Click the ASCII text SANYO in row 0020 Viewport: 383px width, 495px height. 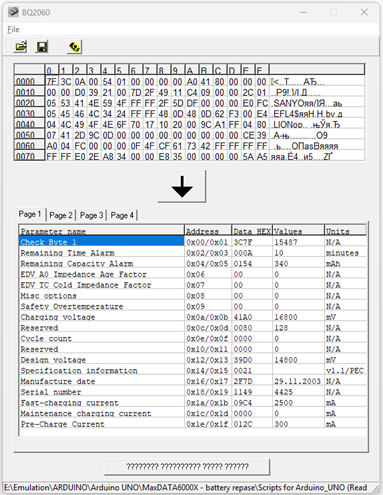[290, 103]
